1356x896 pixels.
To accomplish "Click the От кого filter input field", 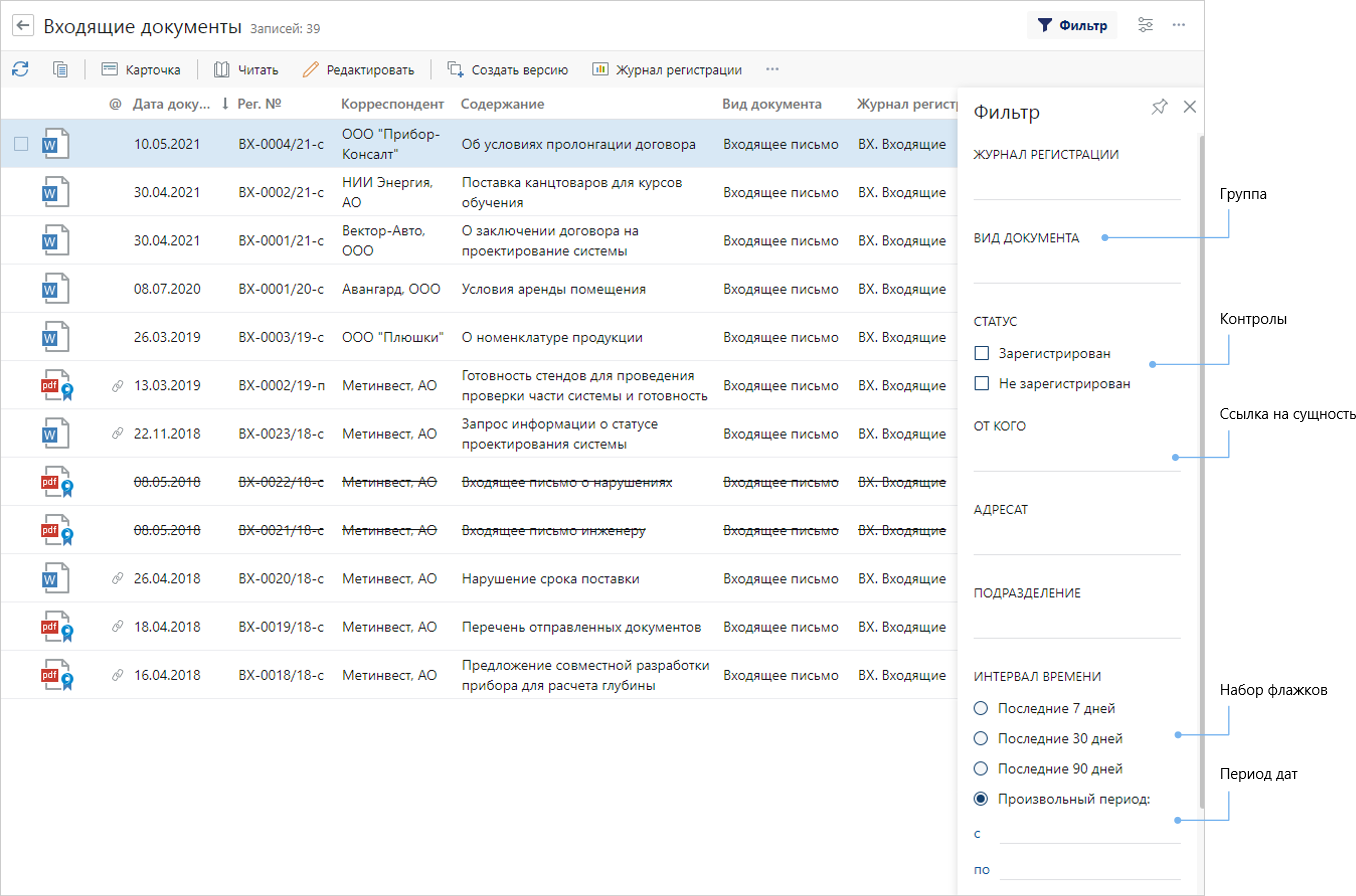I will click(x=1076, y=458).
